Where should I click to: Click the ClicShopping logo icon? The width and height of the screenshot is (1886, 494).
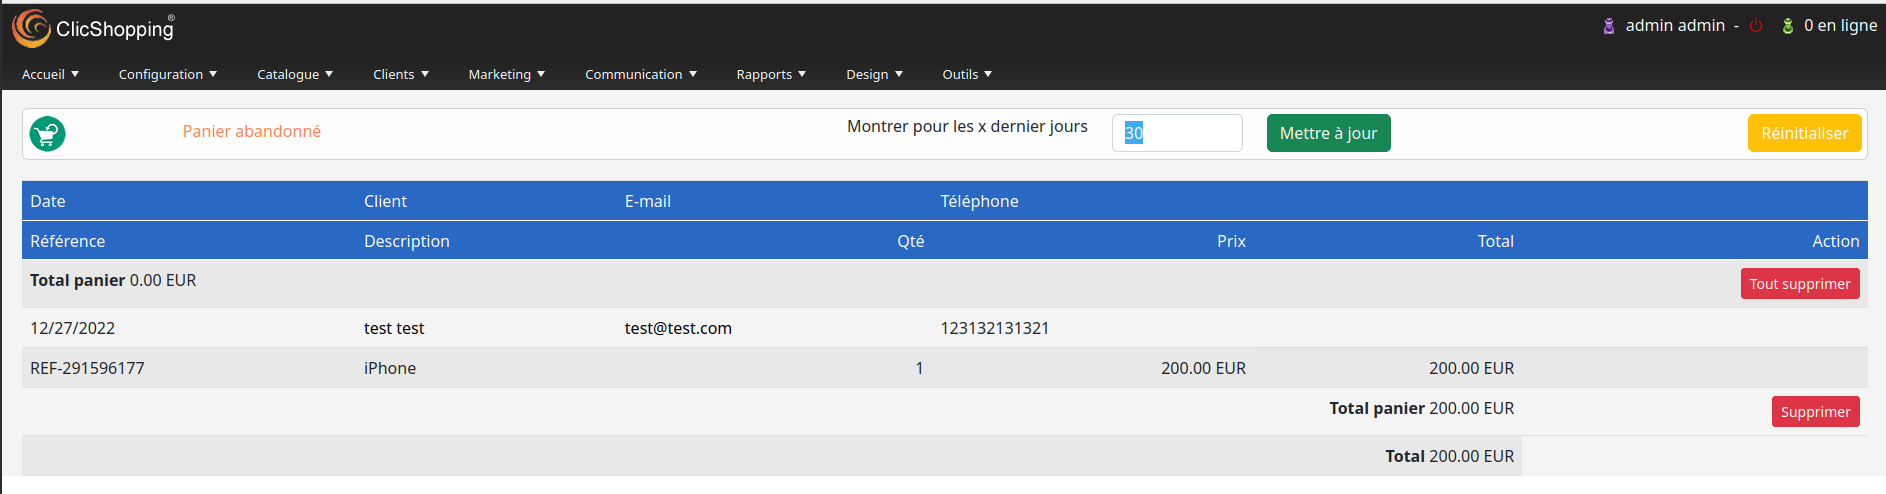pyautogui.click(x=31, y=28)
